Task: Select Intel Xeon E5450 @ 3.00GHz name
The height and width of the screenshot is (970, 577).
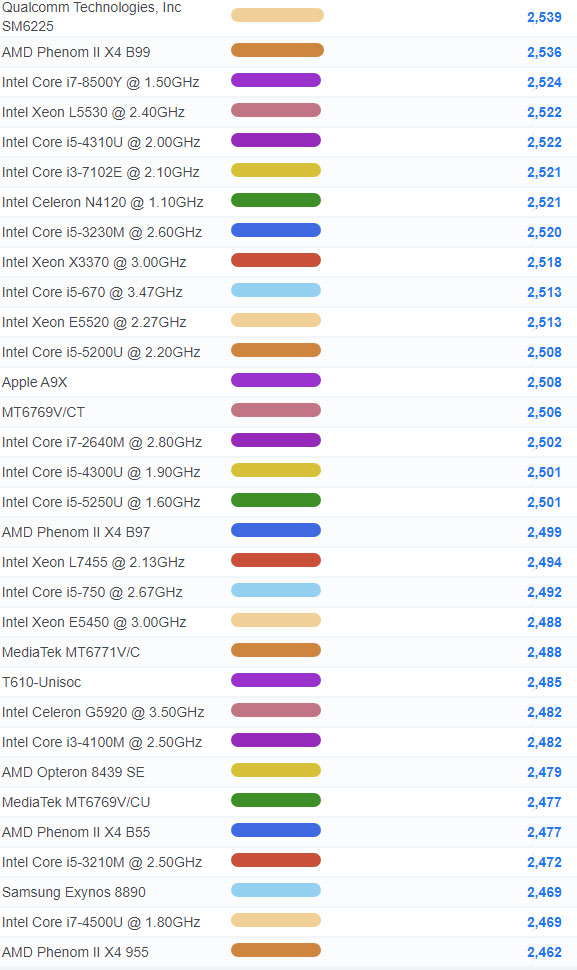Action: coord(94,622)
